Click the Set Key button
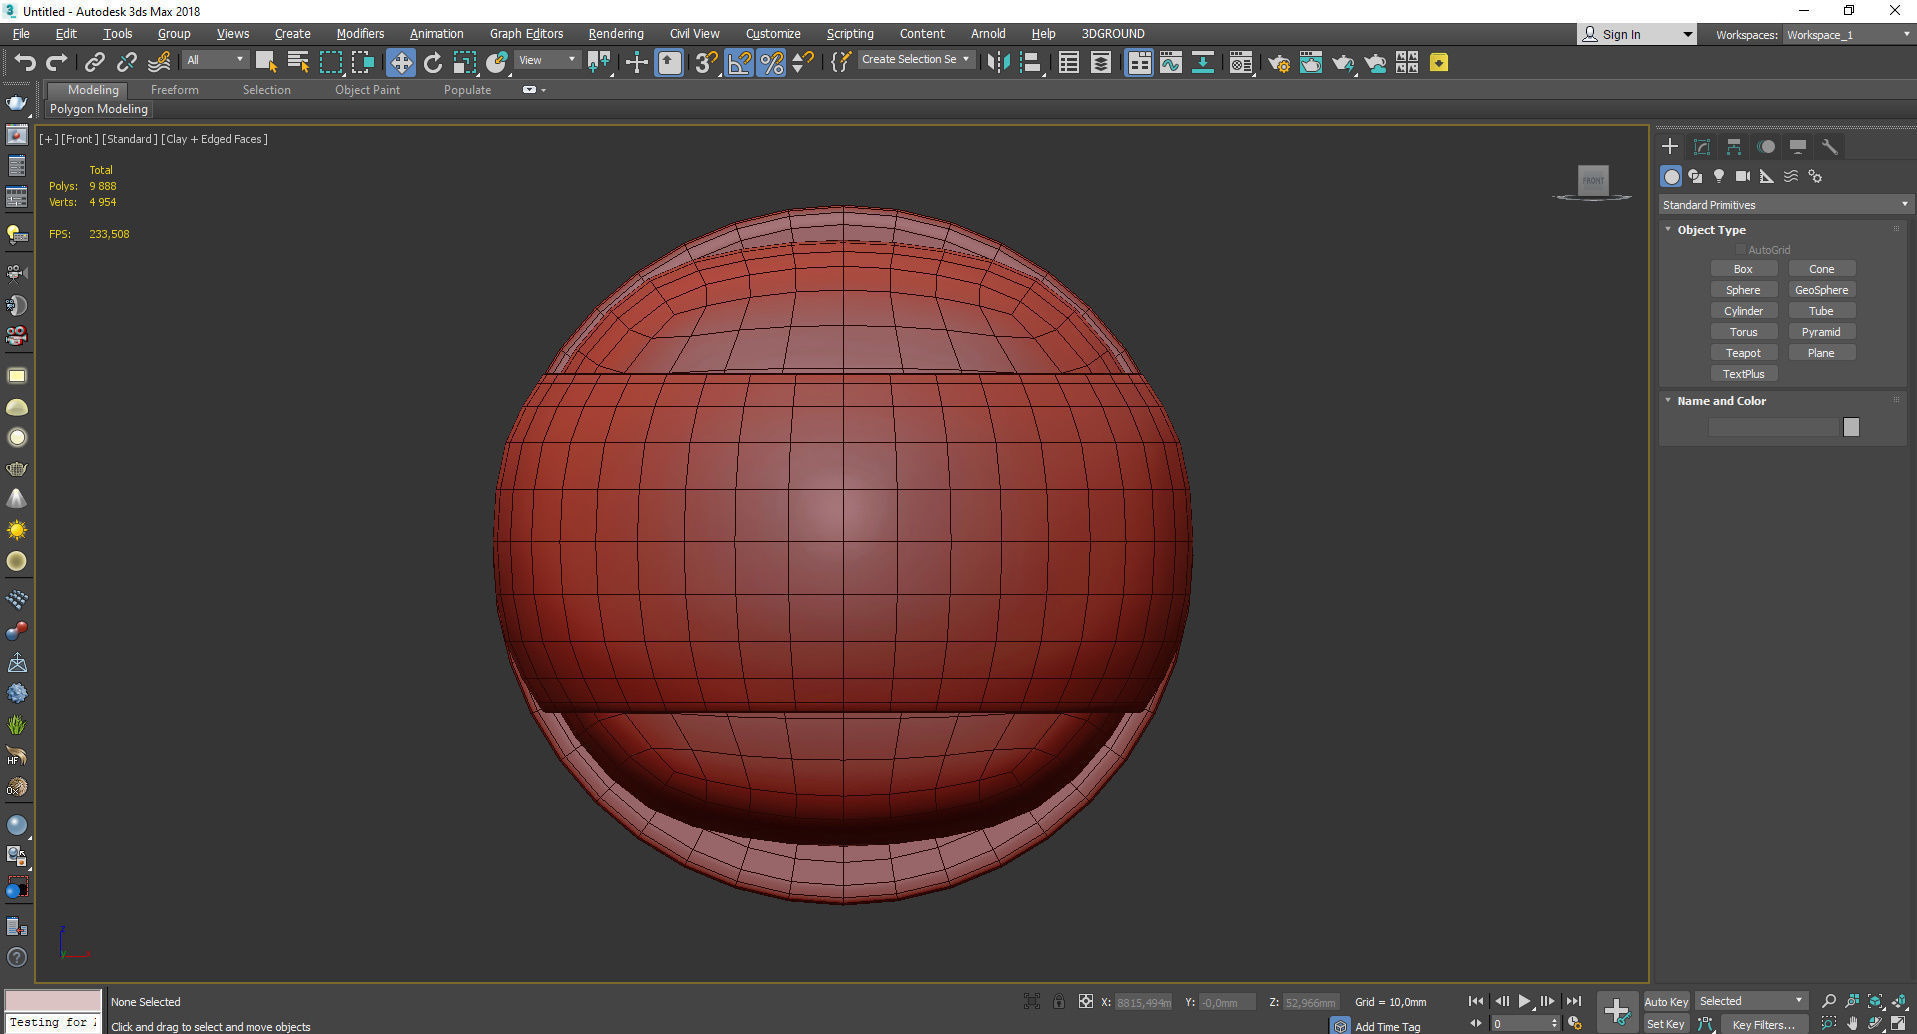 (1666, 1024)
